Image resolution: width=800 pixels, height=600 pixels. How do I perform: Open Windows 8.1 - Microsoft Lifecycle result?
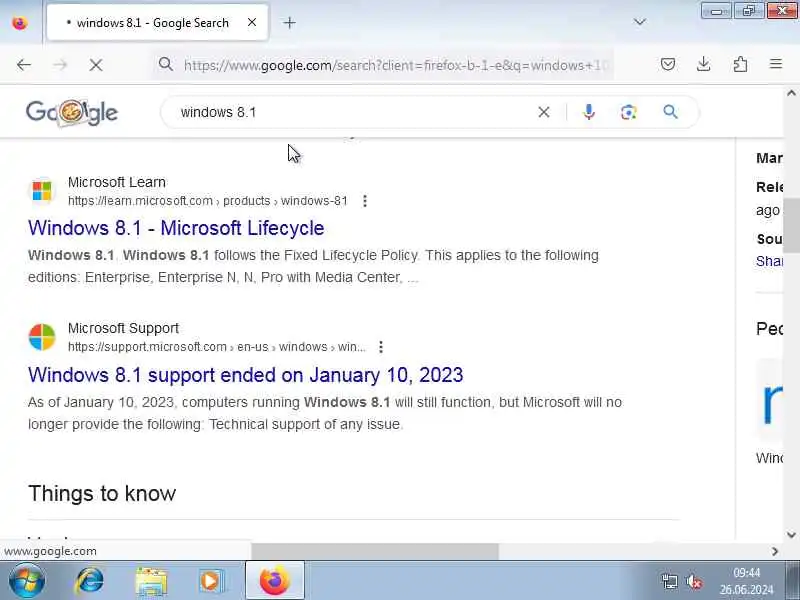[x=176, y=228]
